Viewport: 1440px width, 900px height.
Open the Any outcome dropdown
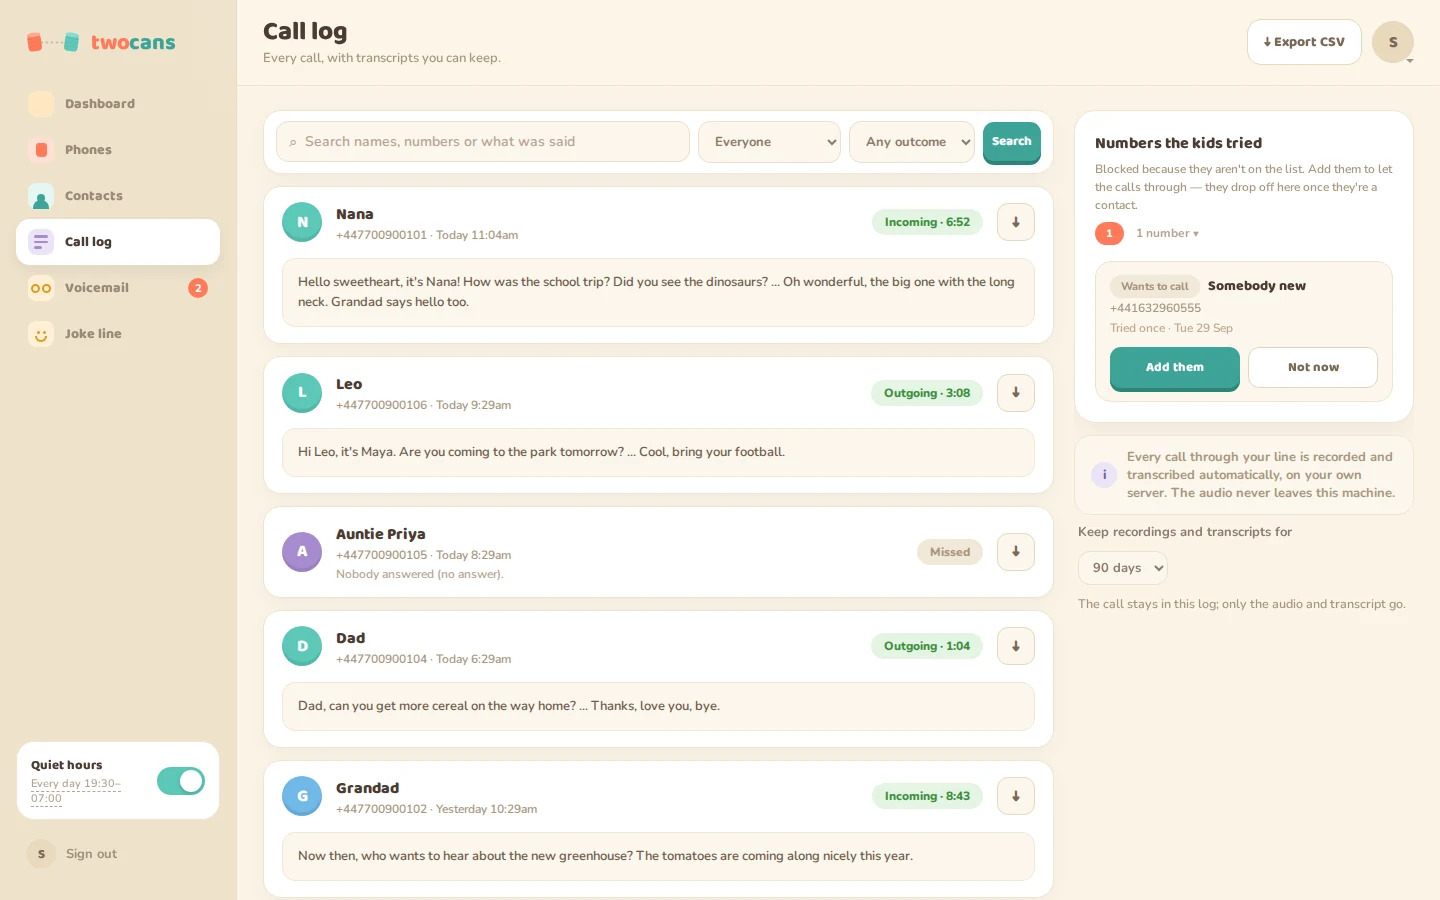pyautogui.click(x=912, y=142)
